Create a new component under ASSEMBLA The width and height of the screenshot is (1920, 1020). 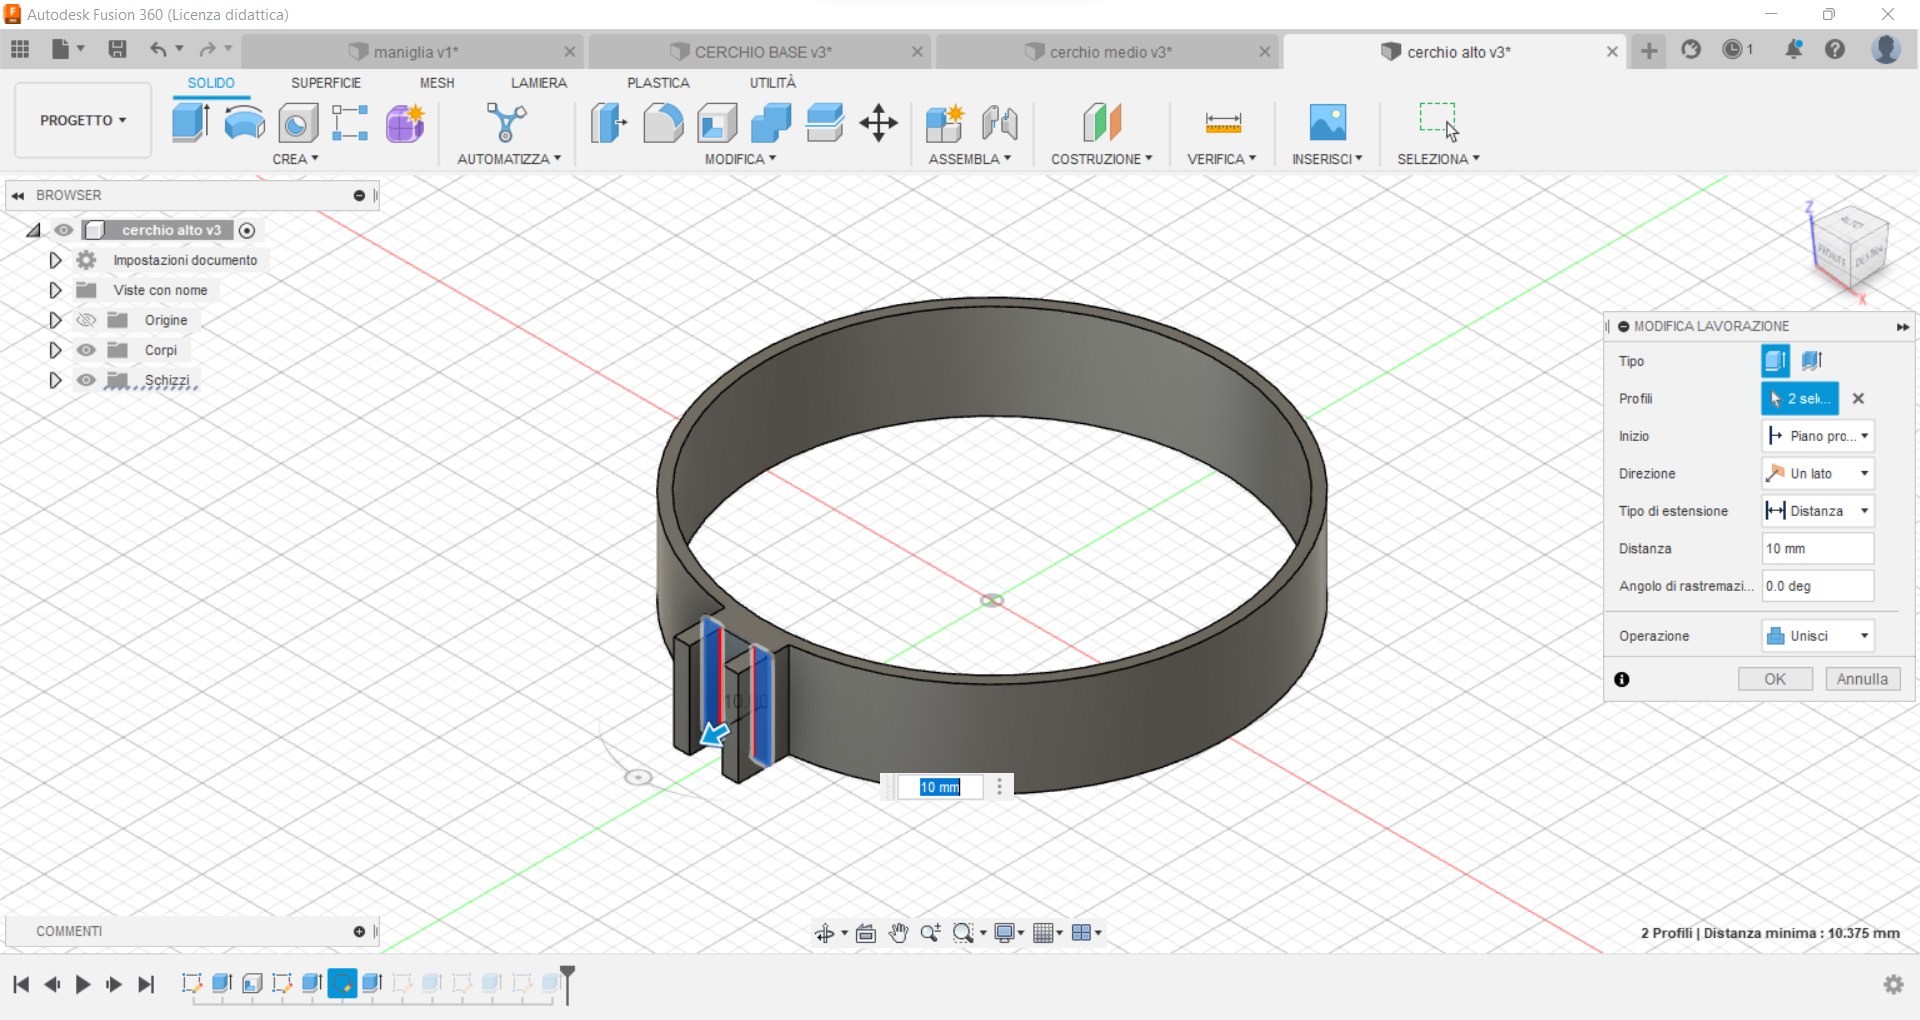[x=943, y=122]
